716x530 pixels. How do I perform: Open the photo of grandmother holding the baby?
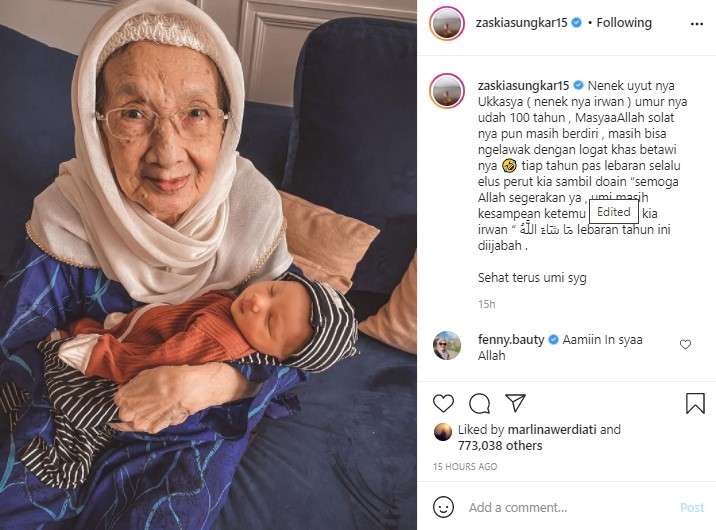pos(208,265)
